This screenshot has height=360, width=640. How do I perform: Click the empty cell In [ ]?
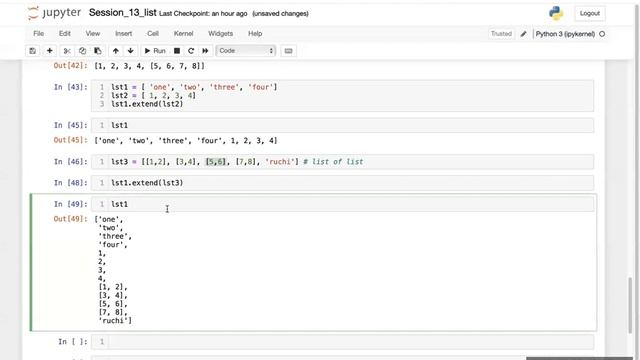[342, 342]
